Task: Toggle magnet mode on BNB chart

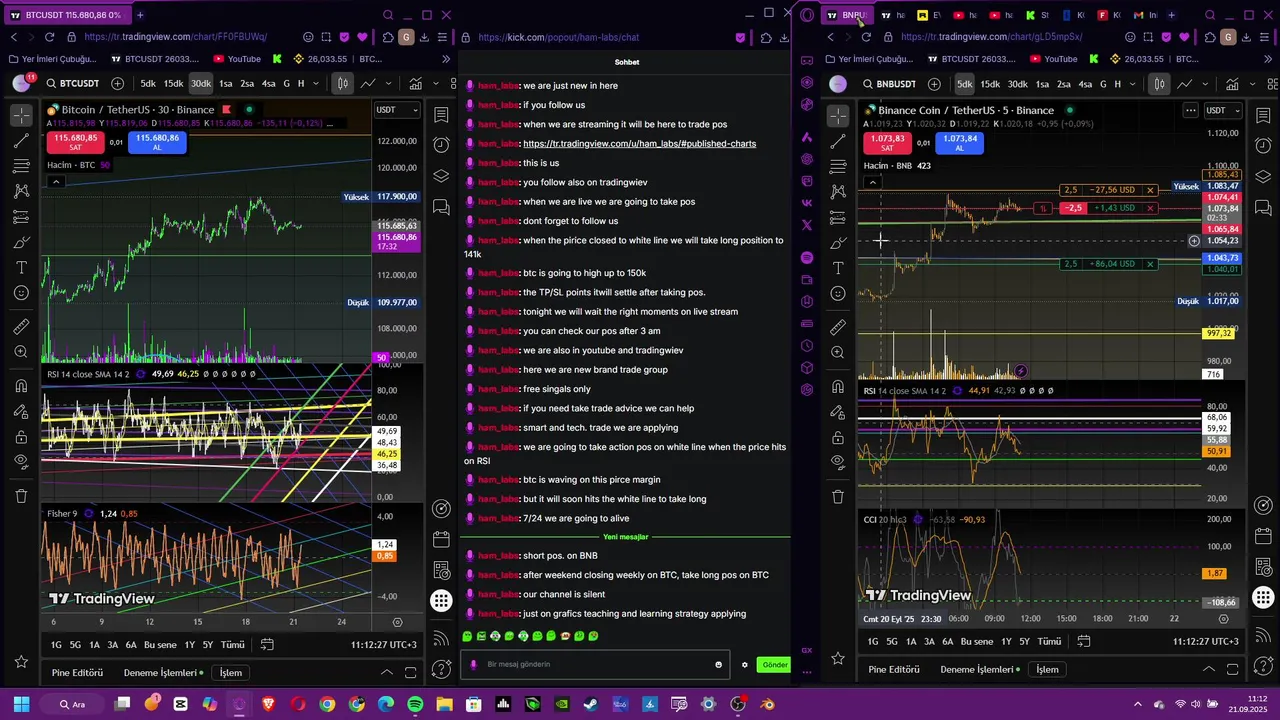Action: [838, 386]
